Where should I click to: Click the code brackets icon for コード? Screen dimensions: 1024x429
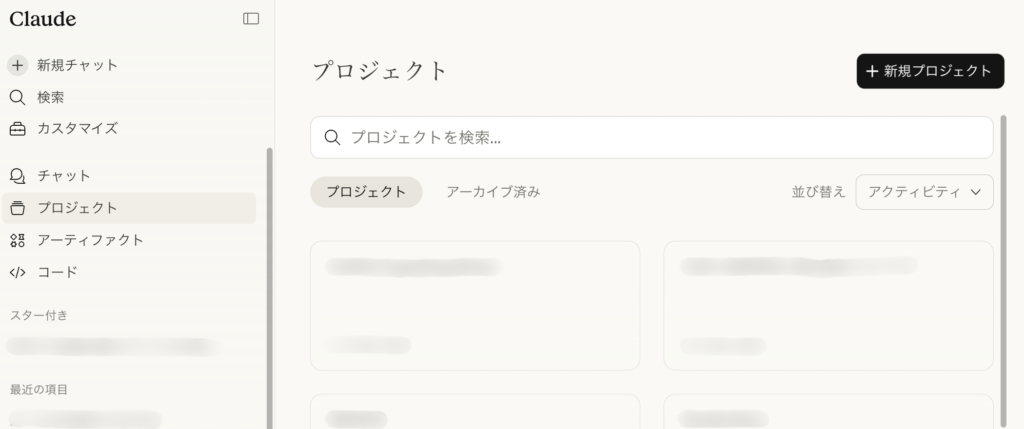coord(17,272)
